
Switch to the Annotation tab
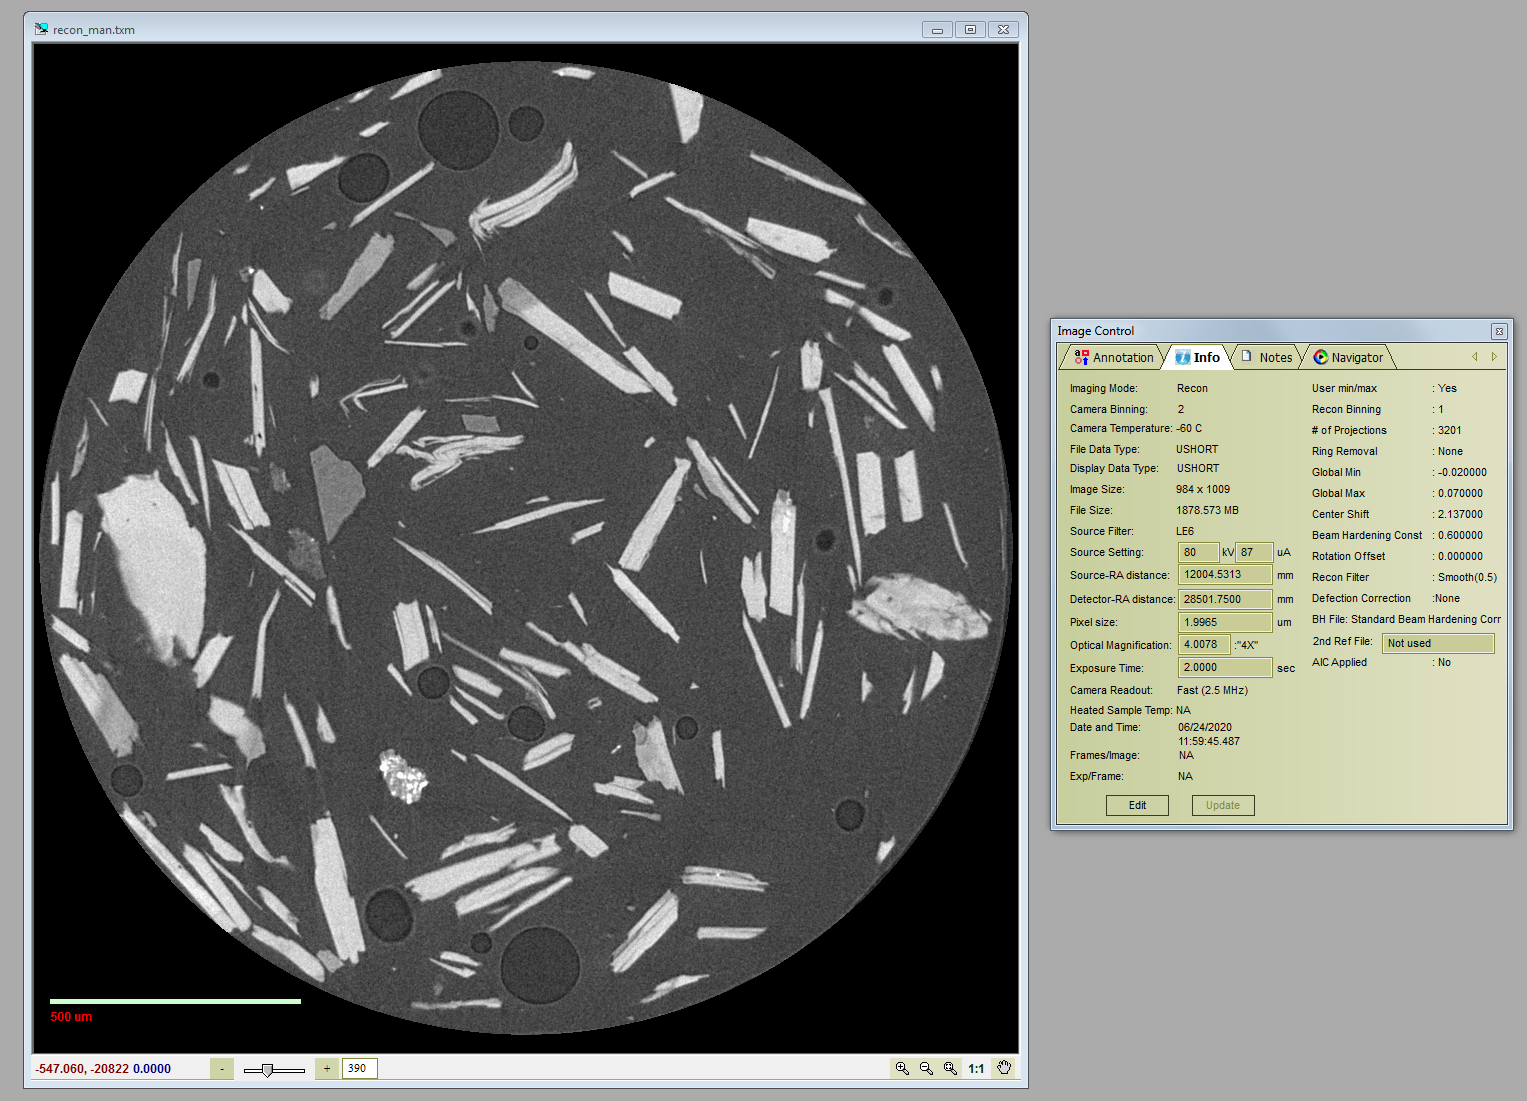point(1113,357)
